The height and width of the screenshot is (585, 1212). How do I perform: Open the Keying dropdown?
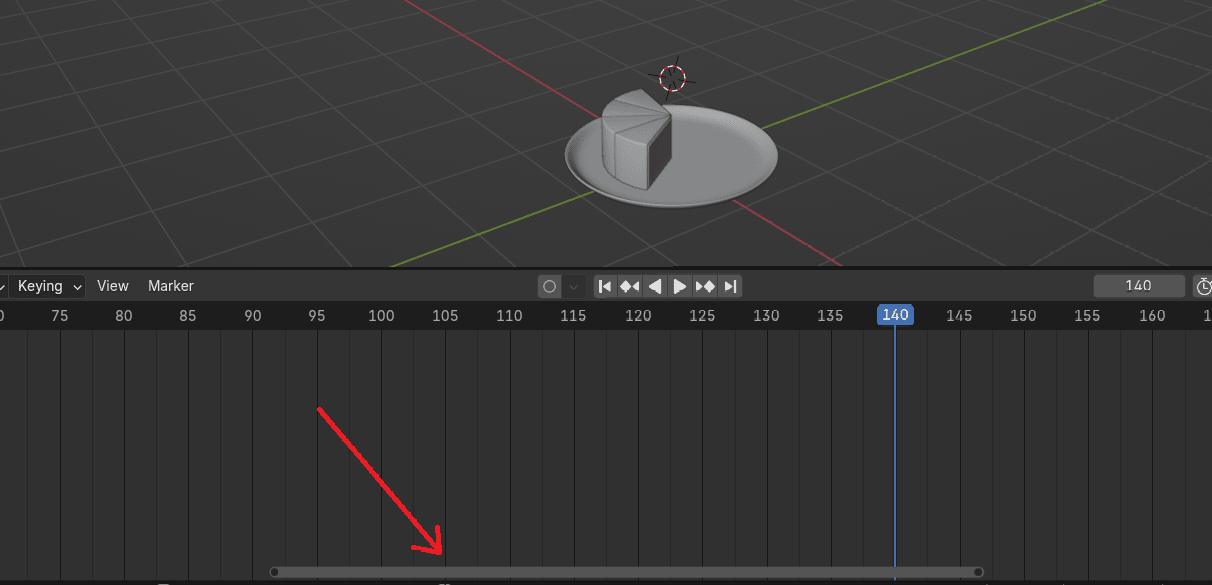point(47,286)
